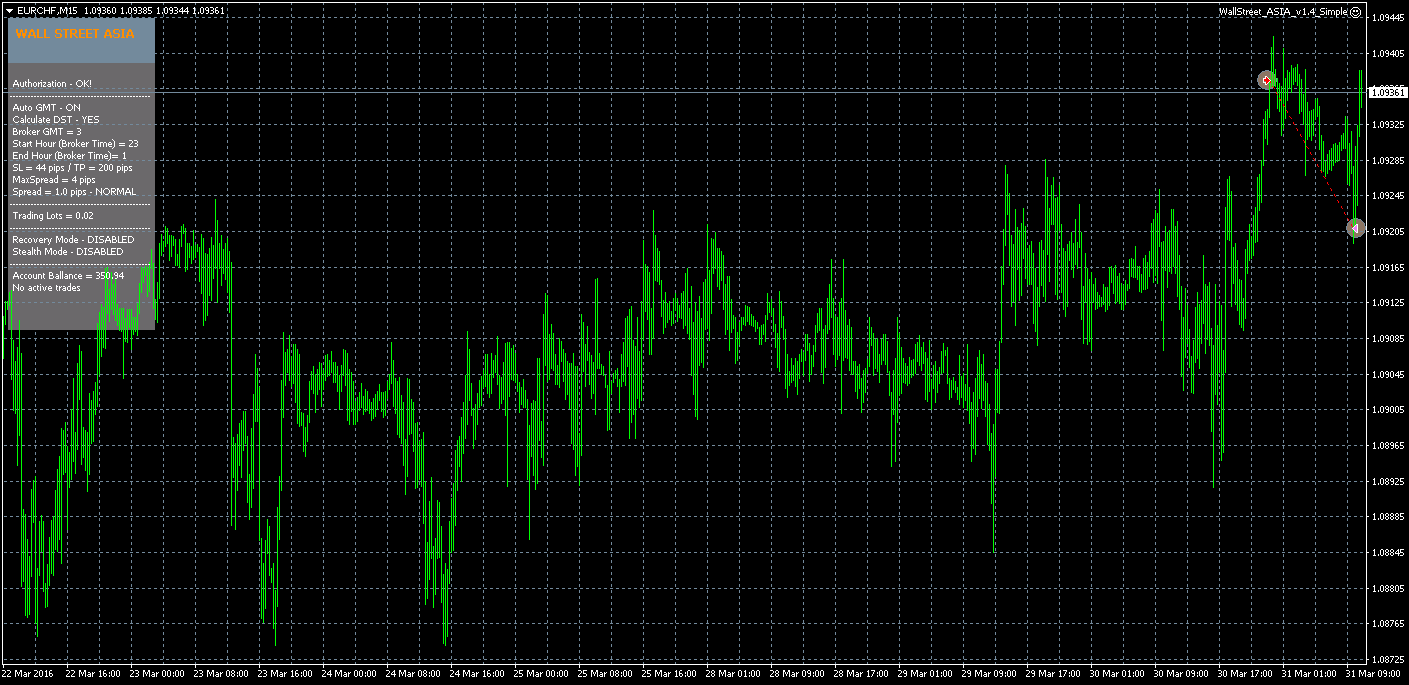
Task: Click the 'Calculate DST - YES' line
Action: coord(56,119)
